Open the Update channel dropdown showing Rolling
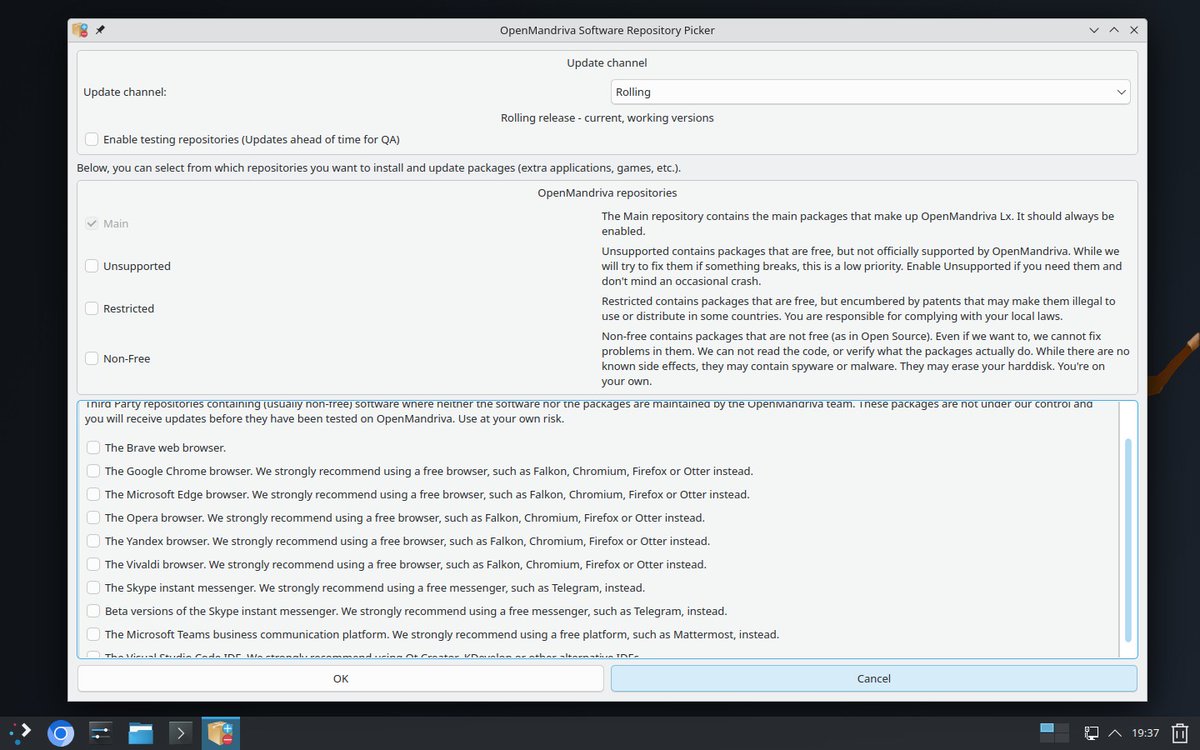 870,92
